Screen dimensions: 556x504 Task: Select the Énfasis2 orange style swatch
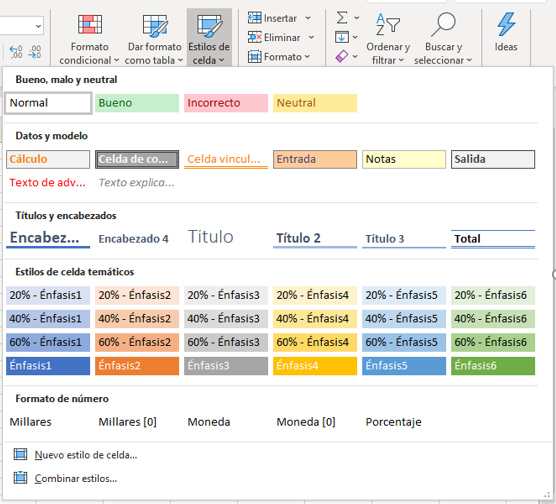(x=137, y=366)
